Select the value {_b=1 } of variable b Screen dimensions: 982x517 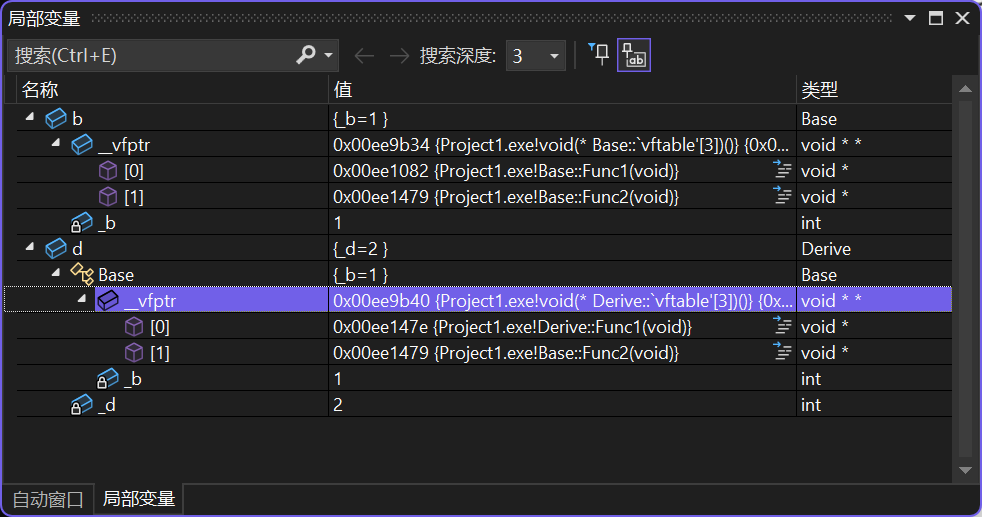point(361,119)
